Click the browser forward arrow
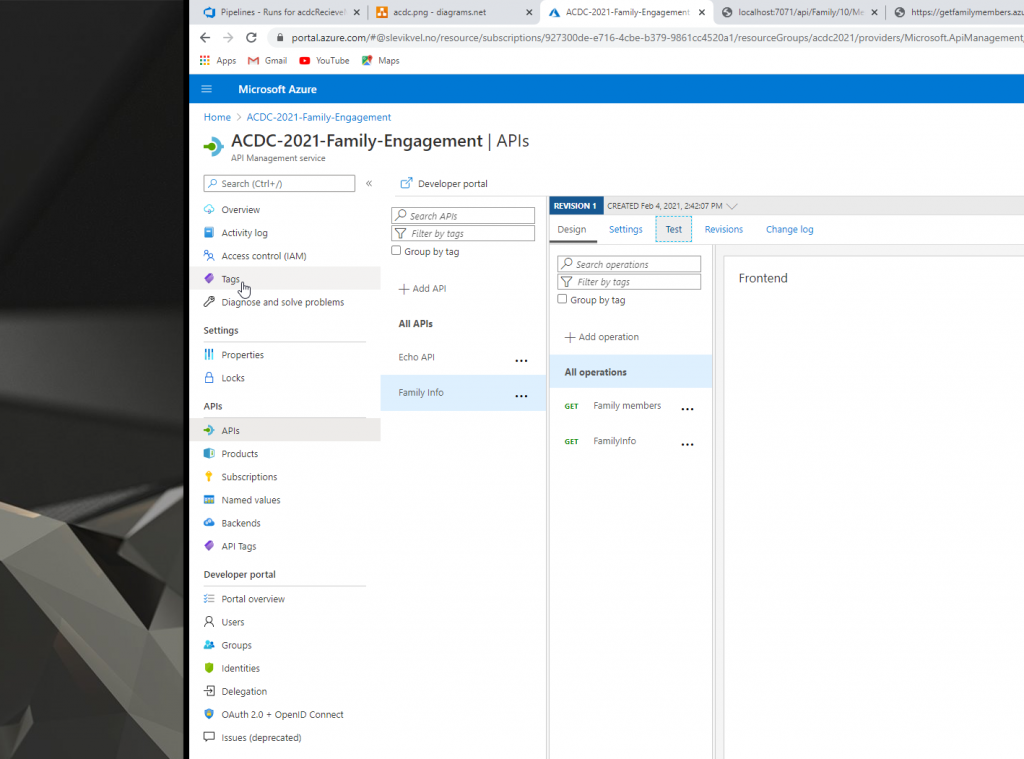1024x759 pixels. pyautogui.click(x=228, y=38)
